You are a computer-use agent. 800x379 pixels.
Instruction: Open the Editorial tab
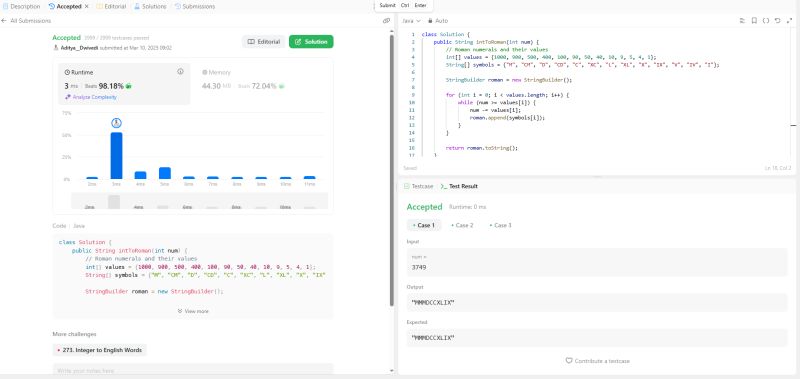[111, 7]
